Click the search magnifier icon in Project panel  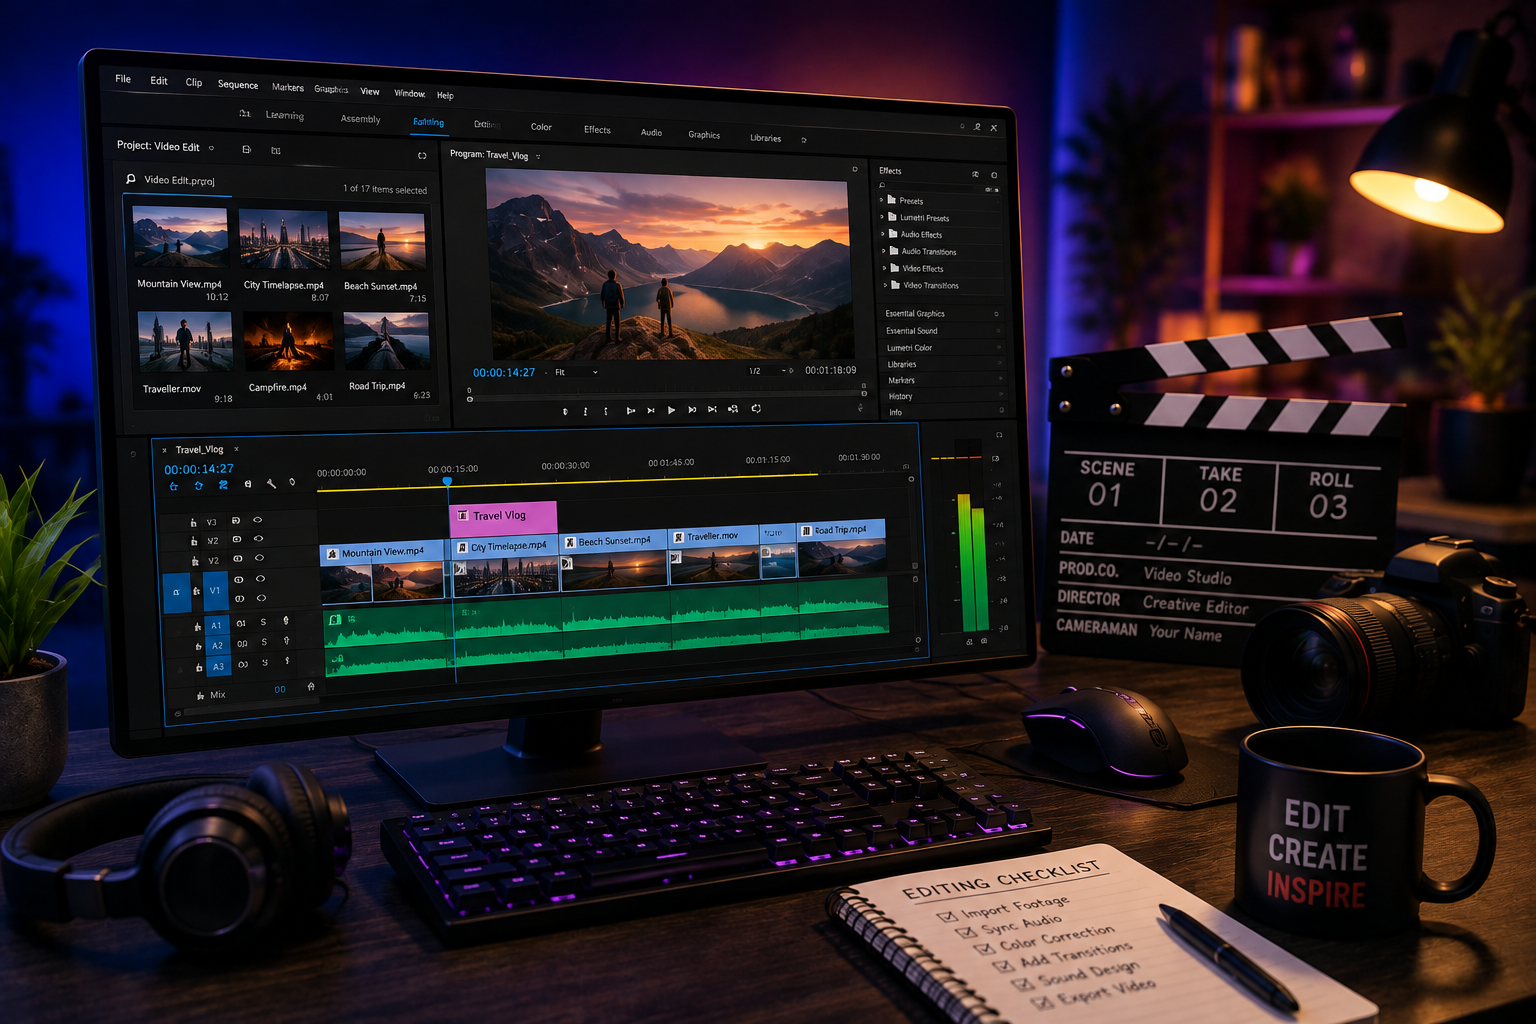point(130,179)
